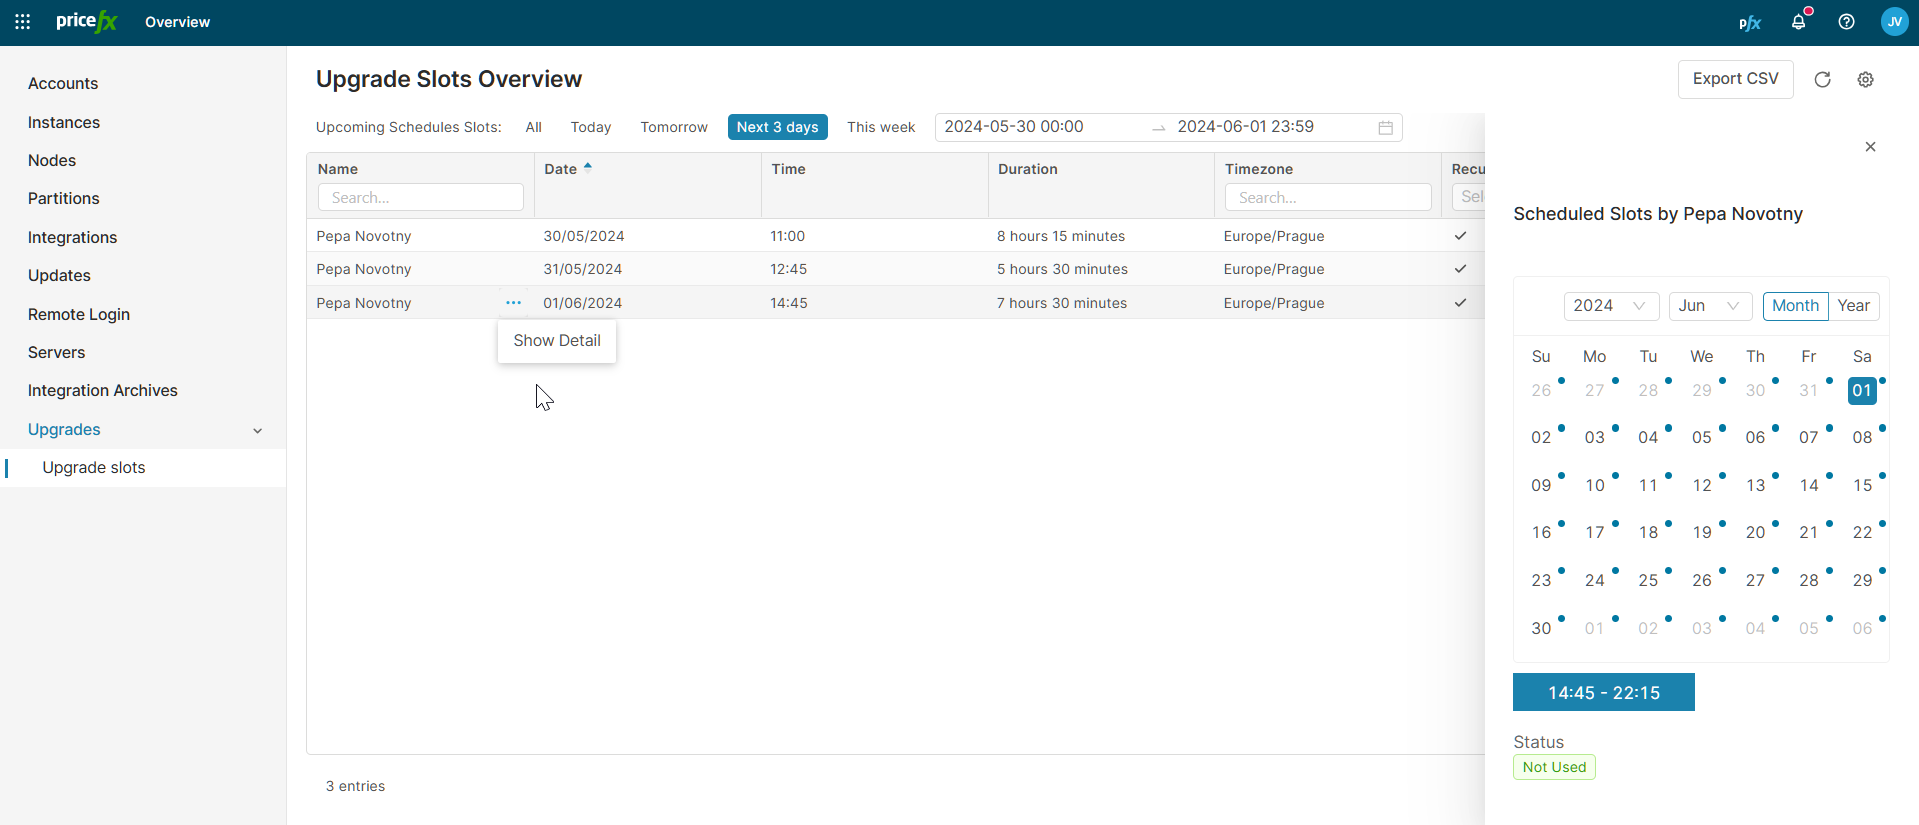Select the Month view radio button
This screenshot has width=1919, height=825.
click(x=1795, y=306)
